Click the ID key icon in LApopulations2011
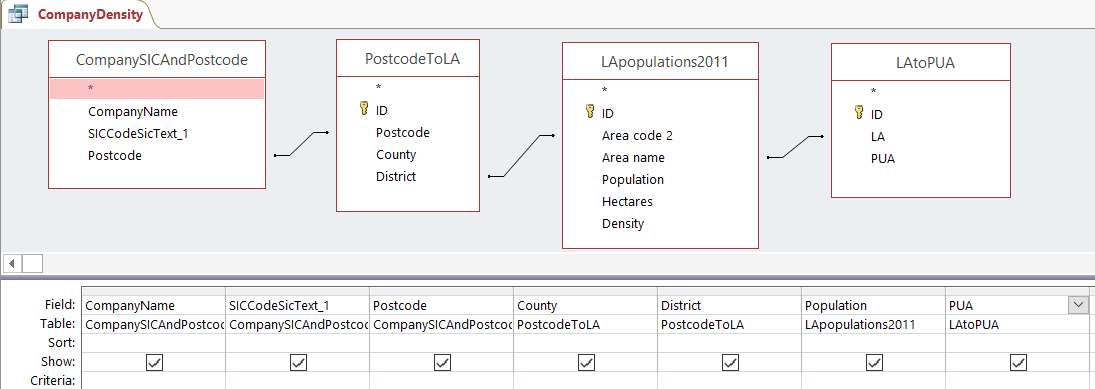This screenshot has height=389, width=1095. click(x=590, y=112)
